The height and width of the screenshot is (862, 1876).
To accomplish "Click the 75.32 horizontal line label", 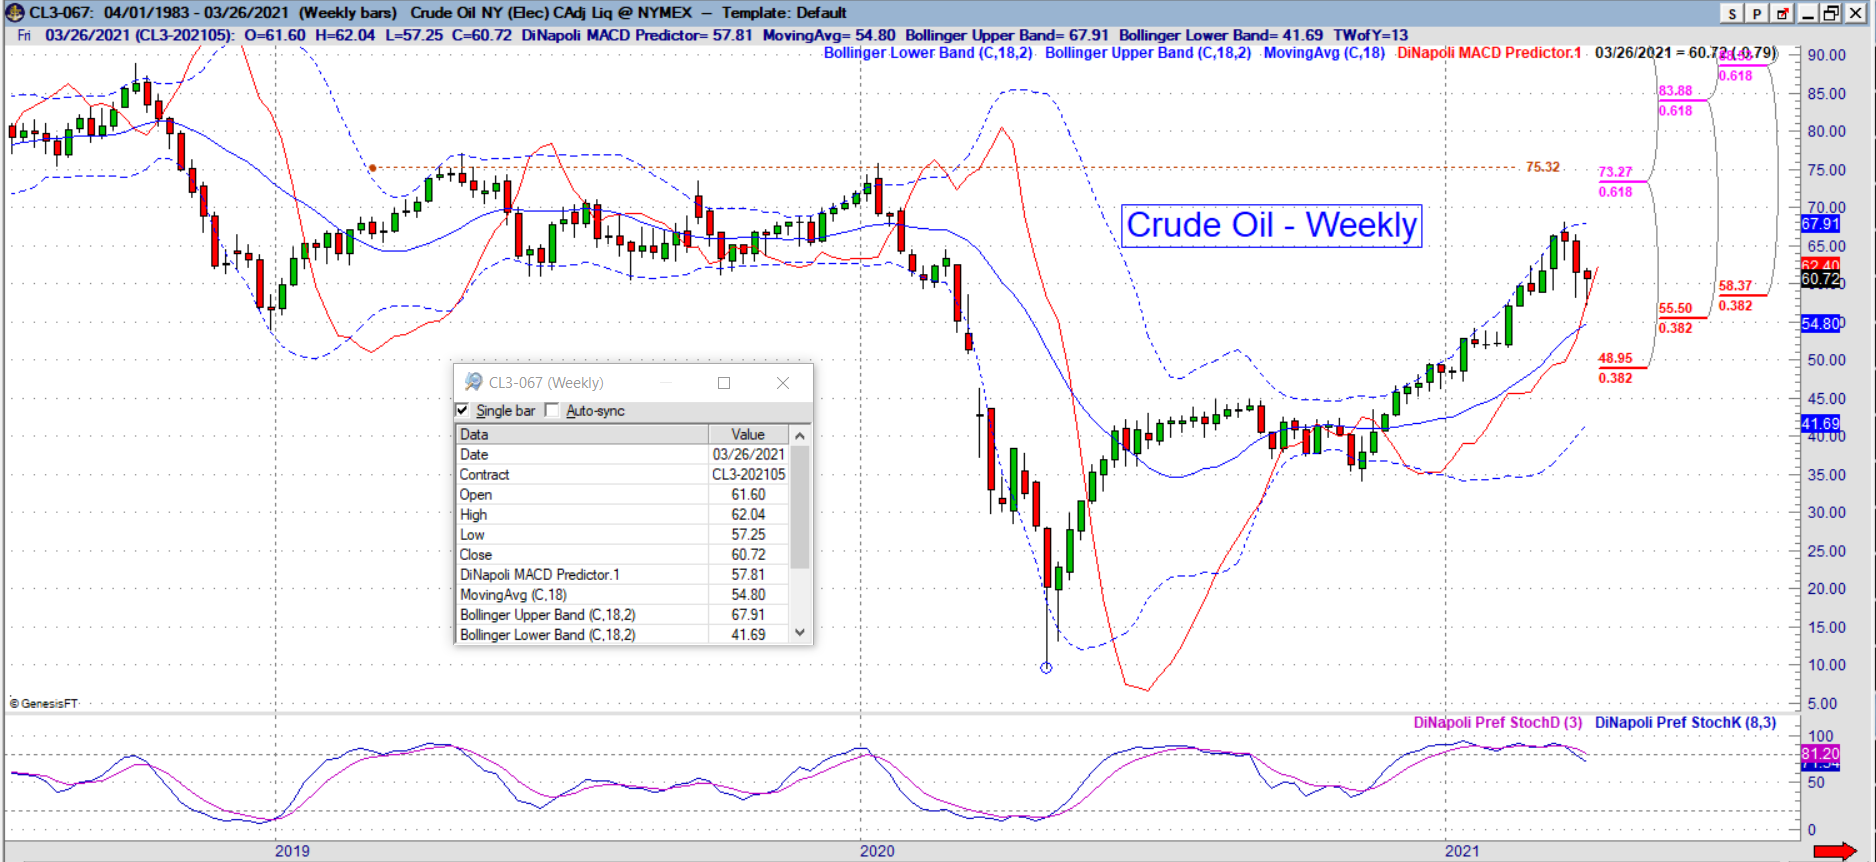I will pos(1543,167).
